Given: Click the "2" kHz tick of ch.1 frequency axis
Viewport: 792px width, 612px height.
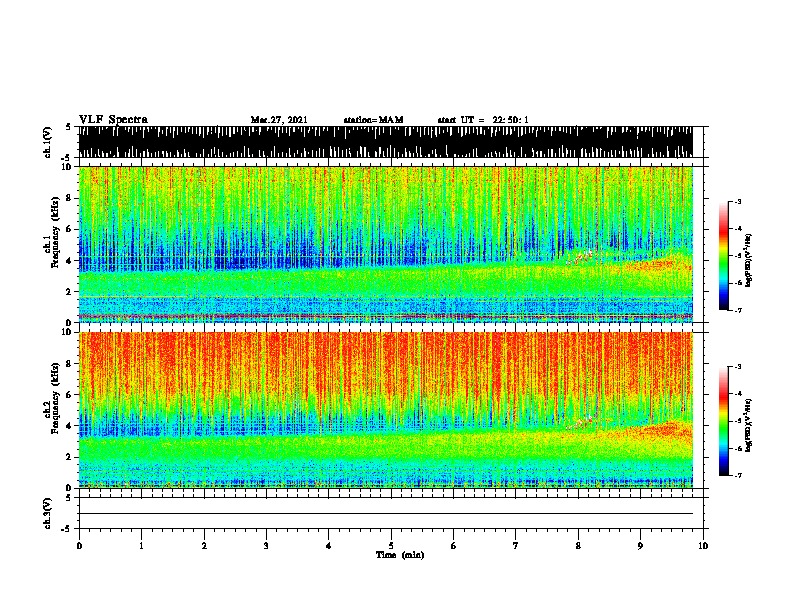Looking at the screenshot, I should [x=70, y=291].
